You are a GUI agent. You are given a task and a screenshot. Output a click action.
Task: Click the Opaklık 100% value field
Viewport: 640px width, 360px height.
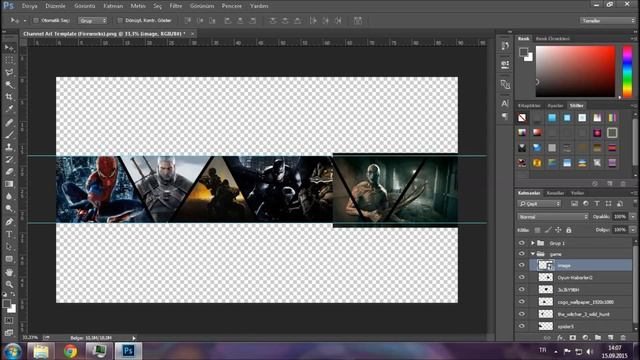coord(620,217)
